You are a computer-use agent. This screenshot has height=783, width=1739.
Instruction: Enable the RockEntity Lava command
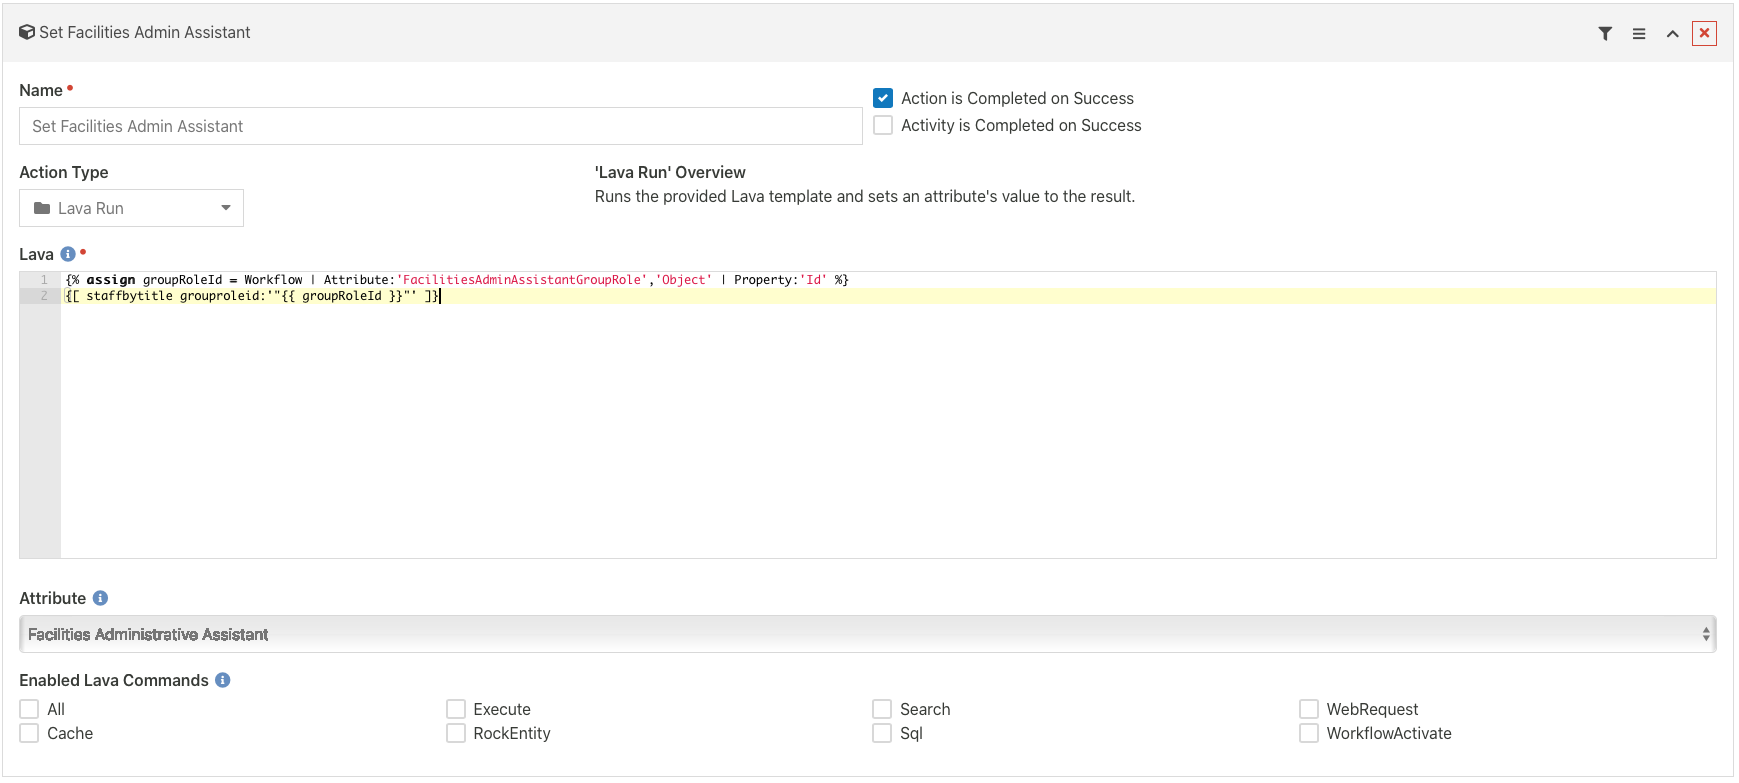(x=456, y=733)
